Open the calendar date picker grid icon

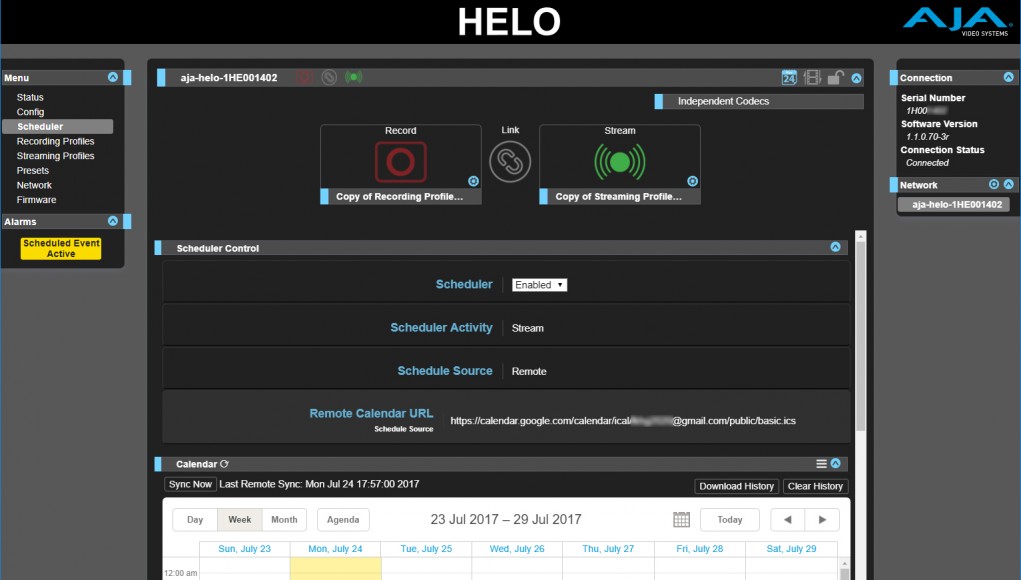pos(681,519)
